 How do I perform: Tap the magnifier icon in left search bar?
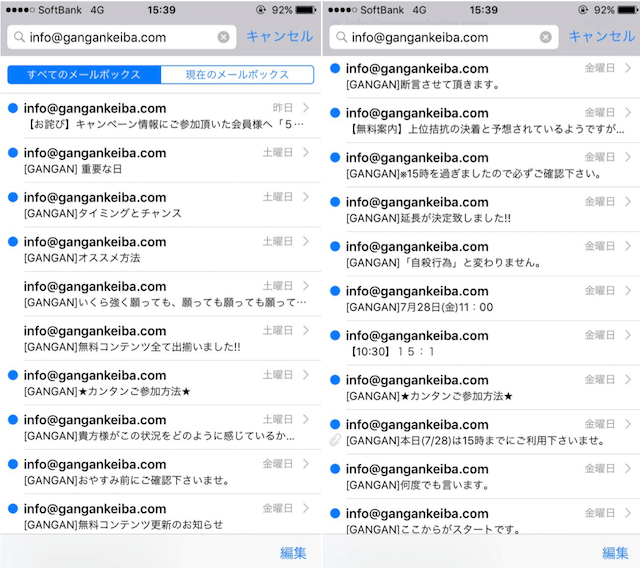tap(19, 37)
